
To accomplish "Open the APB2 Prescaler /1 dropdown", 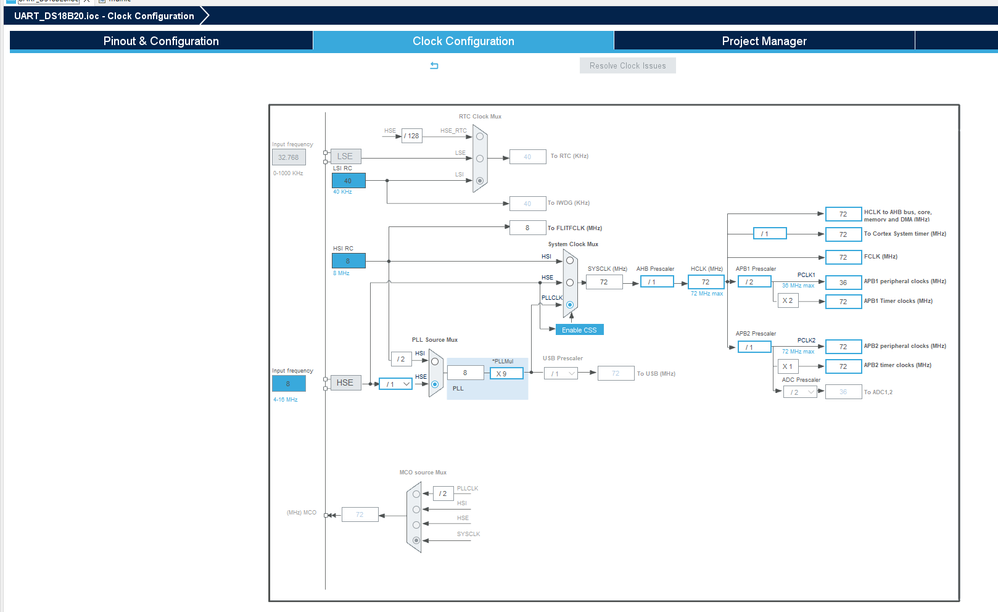I will 754,347.
